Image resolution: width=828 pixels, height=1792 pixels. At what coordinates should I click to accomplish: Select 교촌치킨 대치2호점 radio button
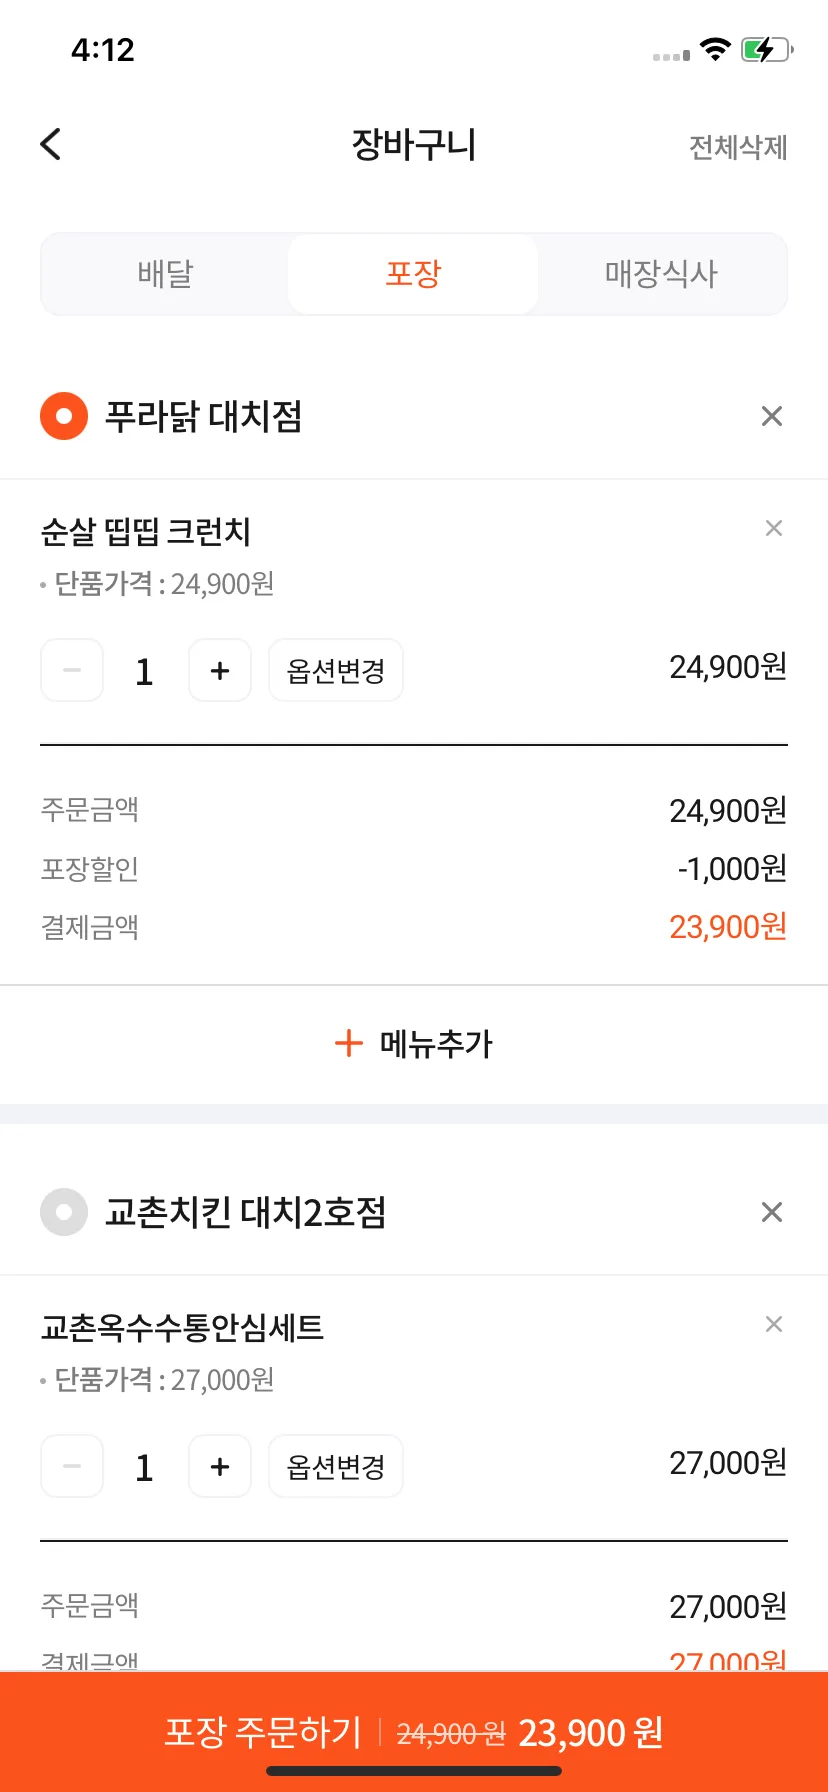click(x=64, y=1212)
